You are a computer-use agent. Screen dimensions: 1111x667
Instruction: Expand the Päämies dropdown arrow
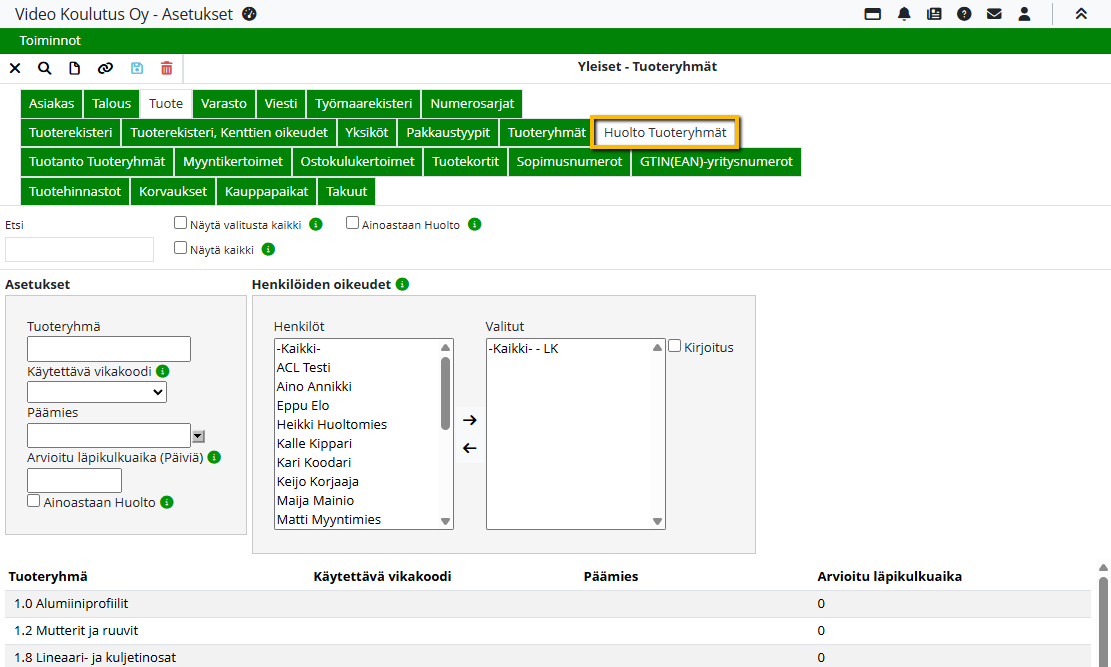(x=198, y=436)
